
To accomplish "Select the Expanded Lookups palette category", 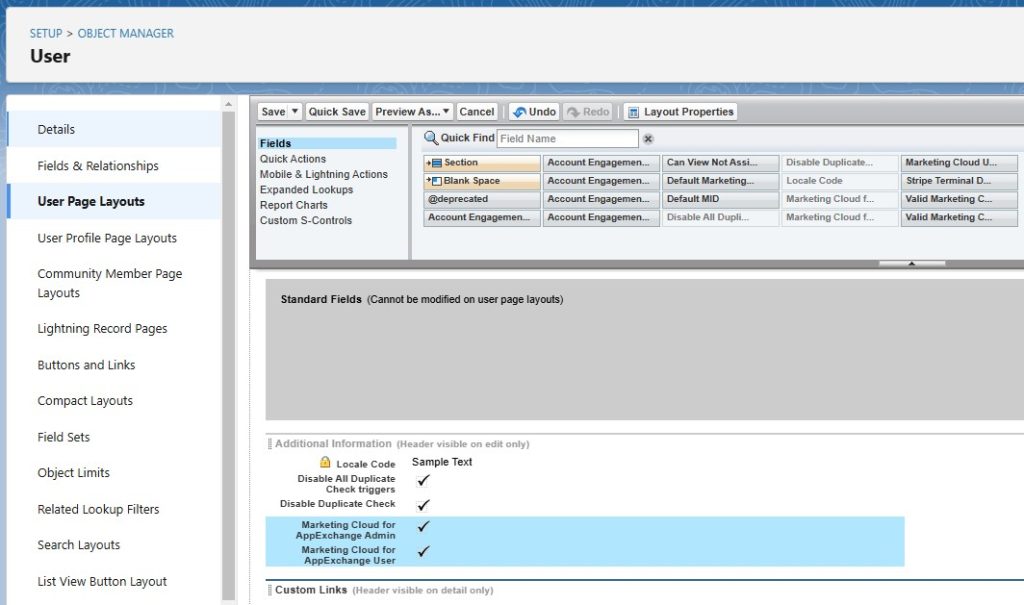I will pos(306,189).
